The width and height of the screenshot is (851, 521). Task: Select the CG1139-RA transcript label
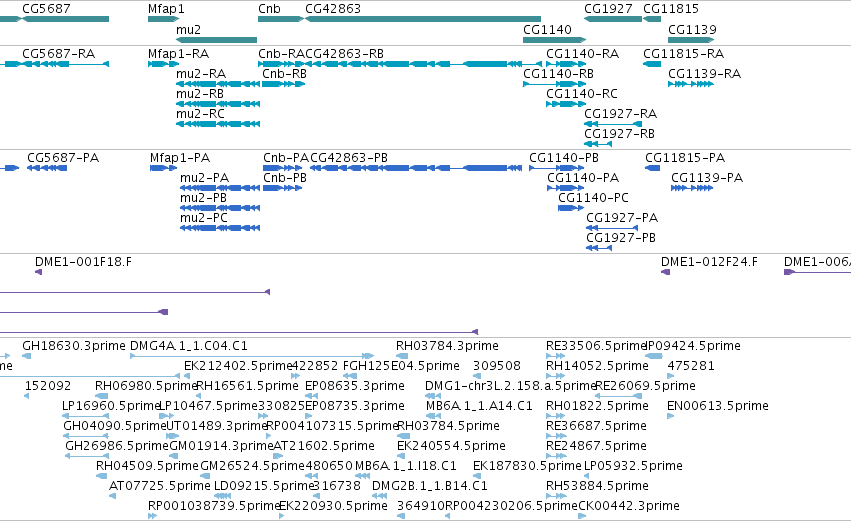[704, 74]
